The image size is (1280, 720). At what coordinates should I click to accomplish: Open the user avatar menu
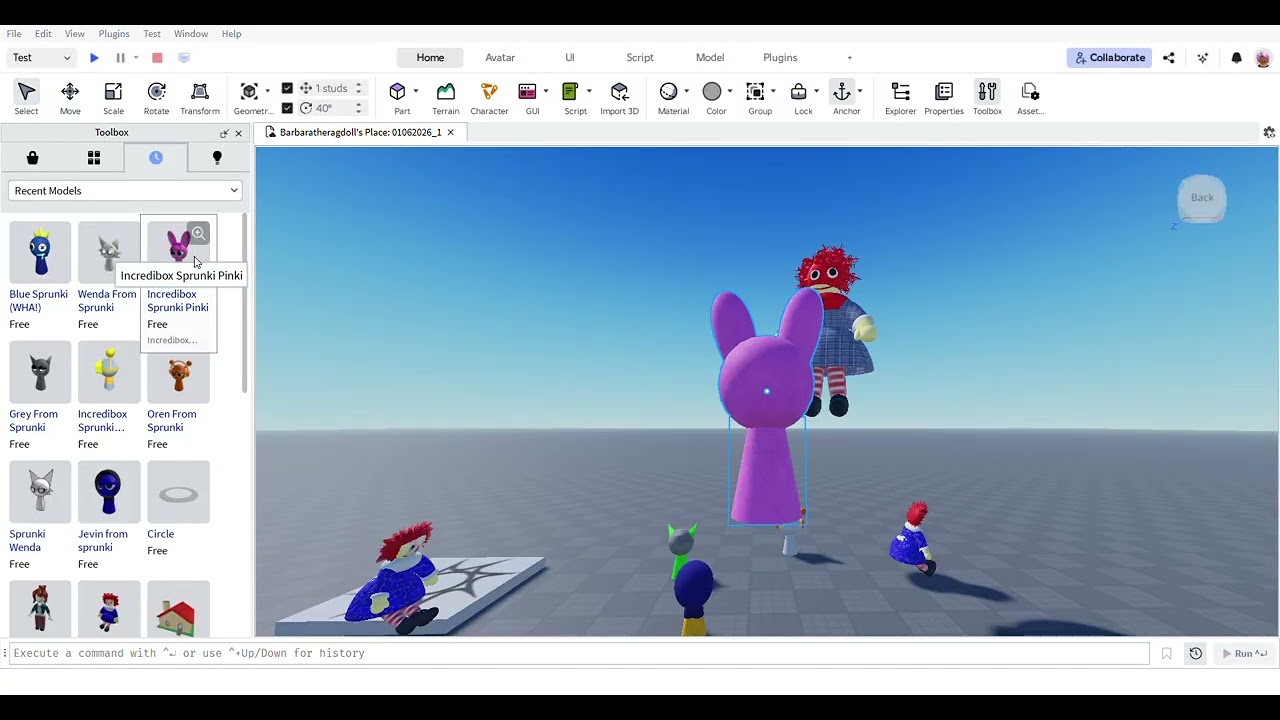(x=1262, y=58)
